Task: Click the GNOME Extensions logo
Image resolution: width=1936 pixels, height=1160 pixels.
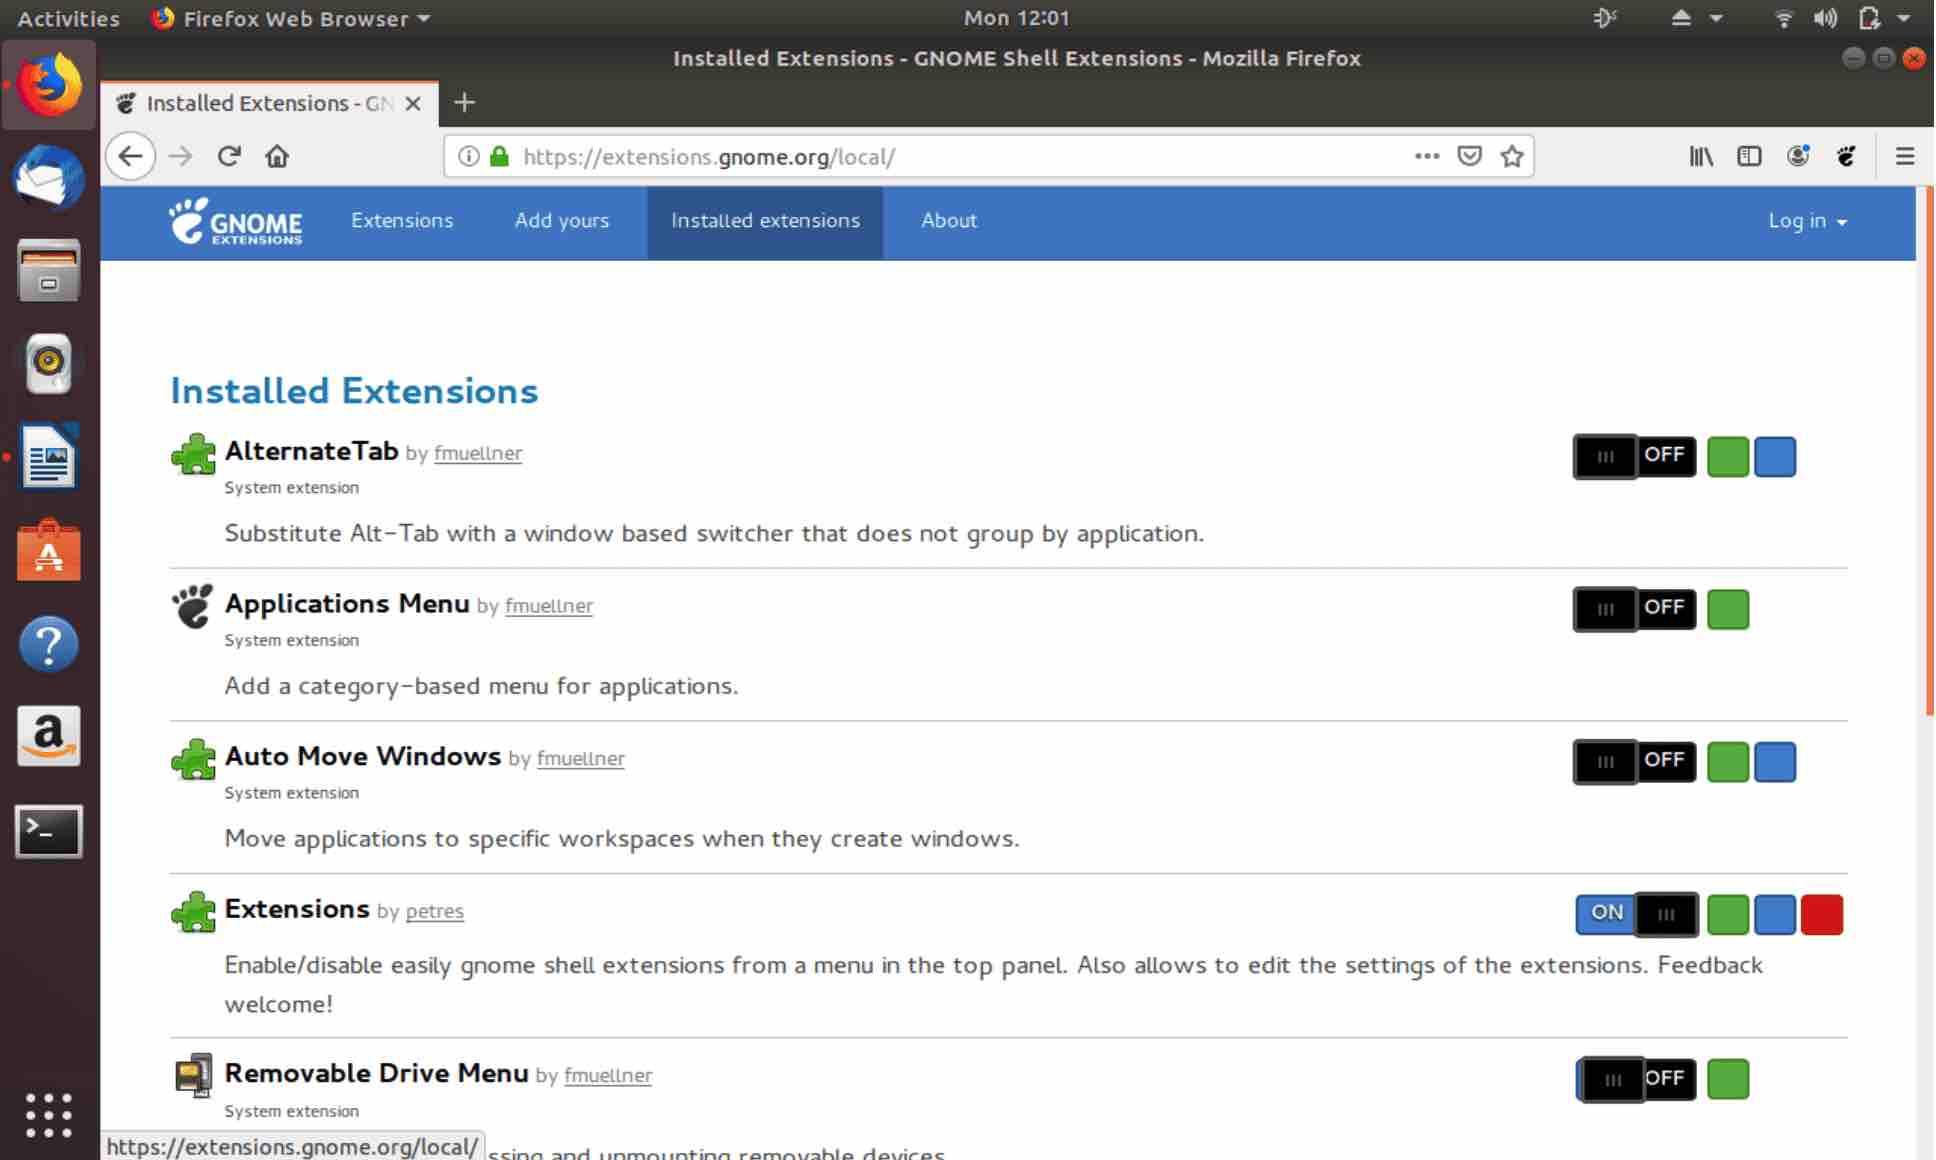Action: [x=237, y=221]
